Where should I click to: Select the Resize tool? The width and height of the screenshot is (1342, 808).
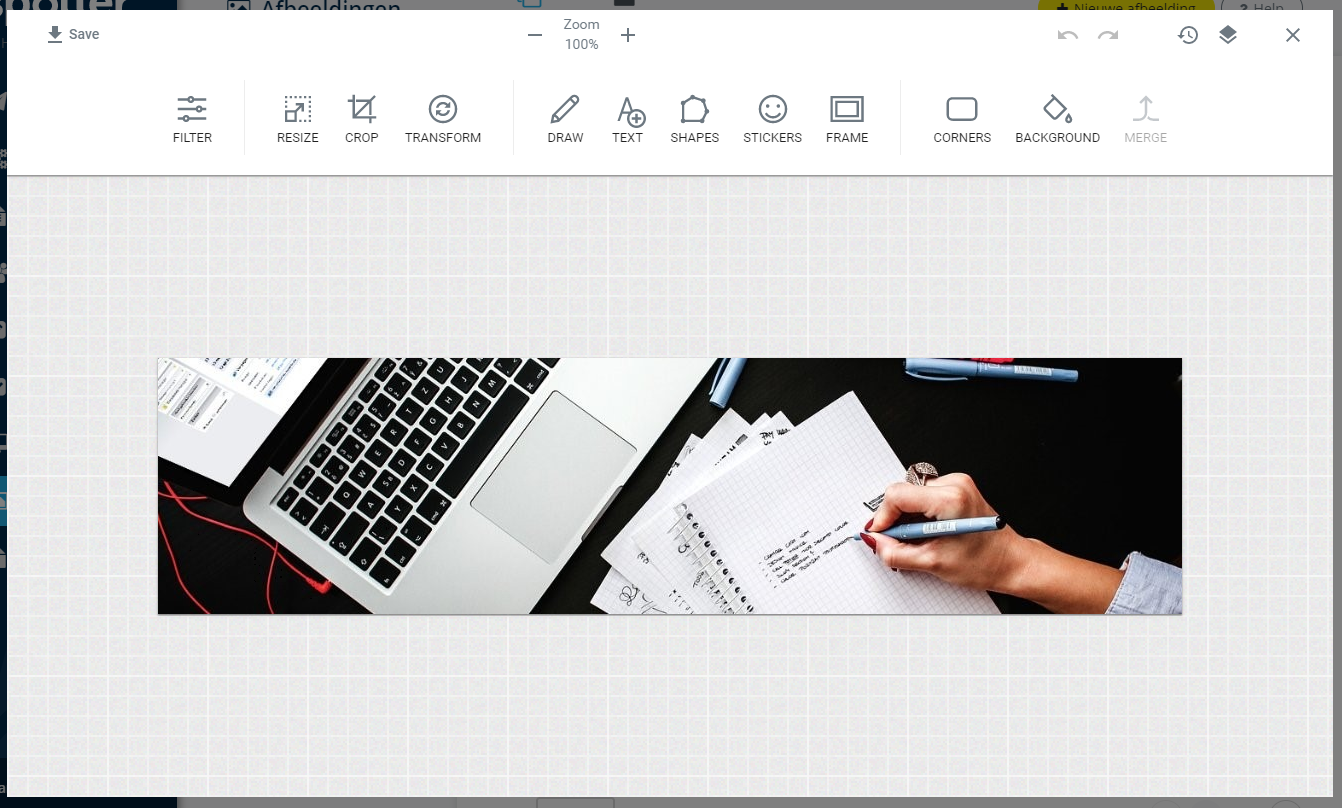point(297,118)
